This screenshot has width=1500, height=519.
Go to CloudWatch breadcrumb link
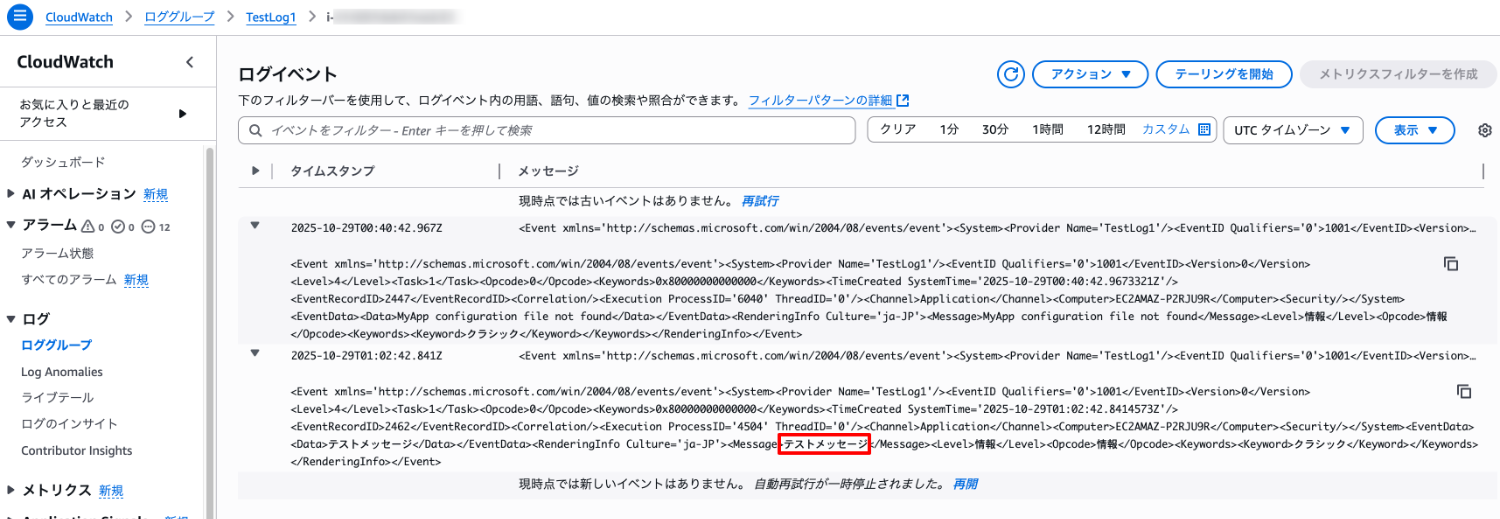[79, 17]
